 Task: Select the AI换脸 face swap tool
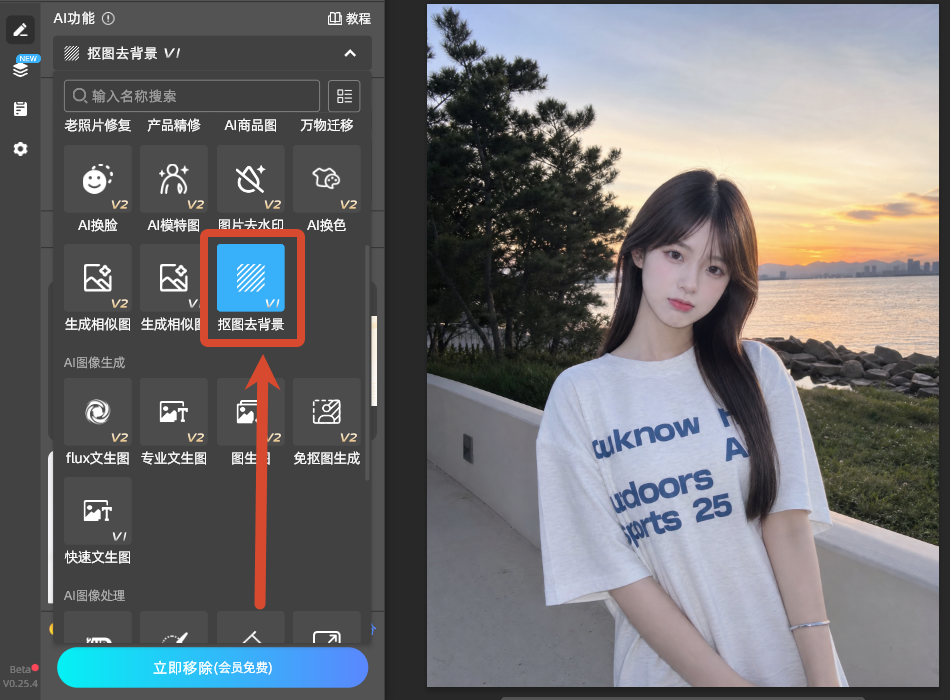[98, 179]
